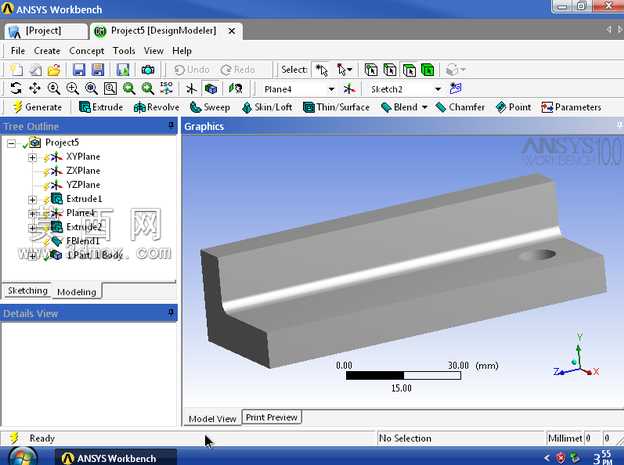Open the extend selection dropdown
624x465 pixels.
(456, 70)
